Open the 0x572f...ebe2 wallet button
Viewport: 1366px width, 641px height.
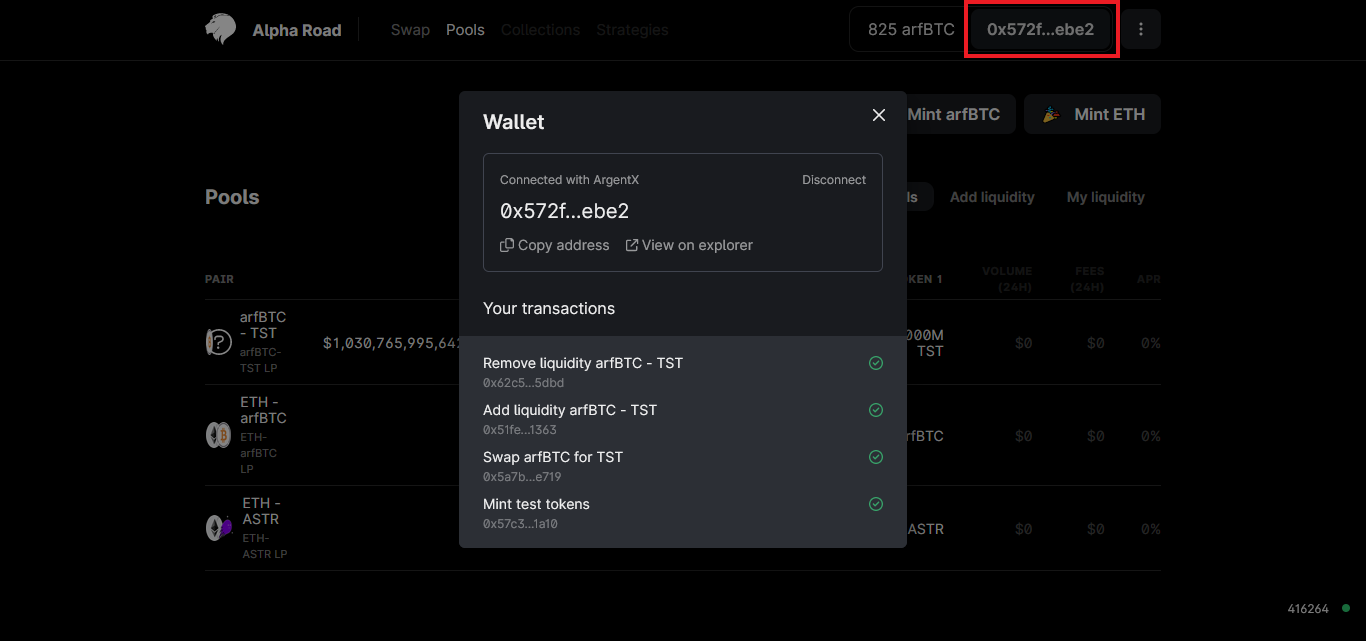(x=1040, y=30)
